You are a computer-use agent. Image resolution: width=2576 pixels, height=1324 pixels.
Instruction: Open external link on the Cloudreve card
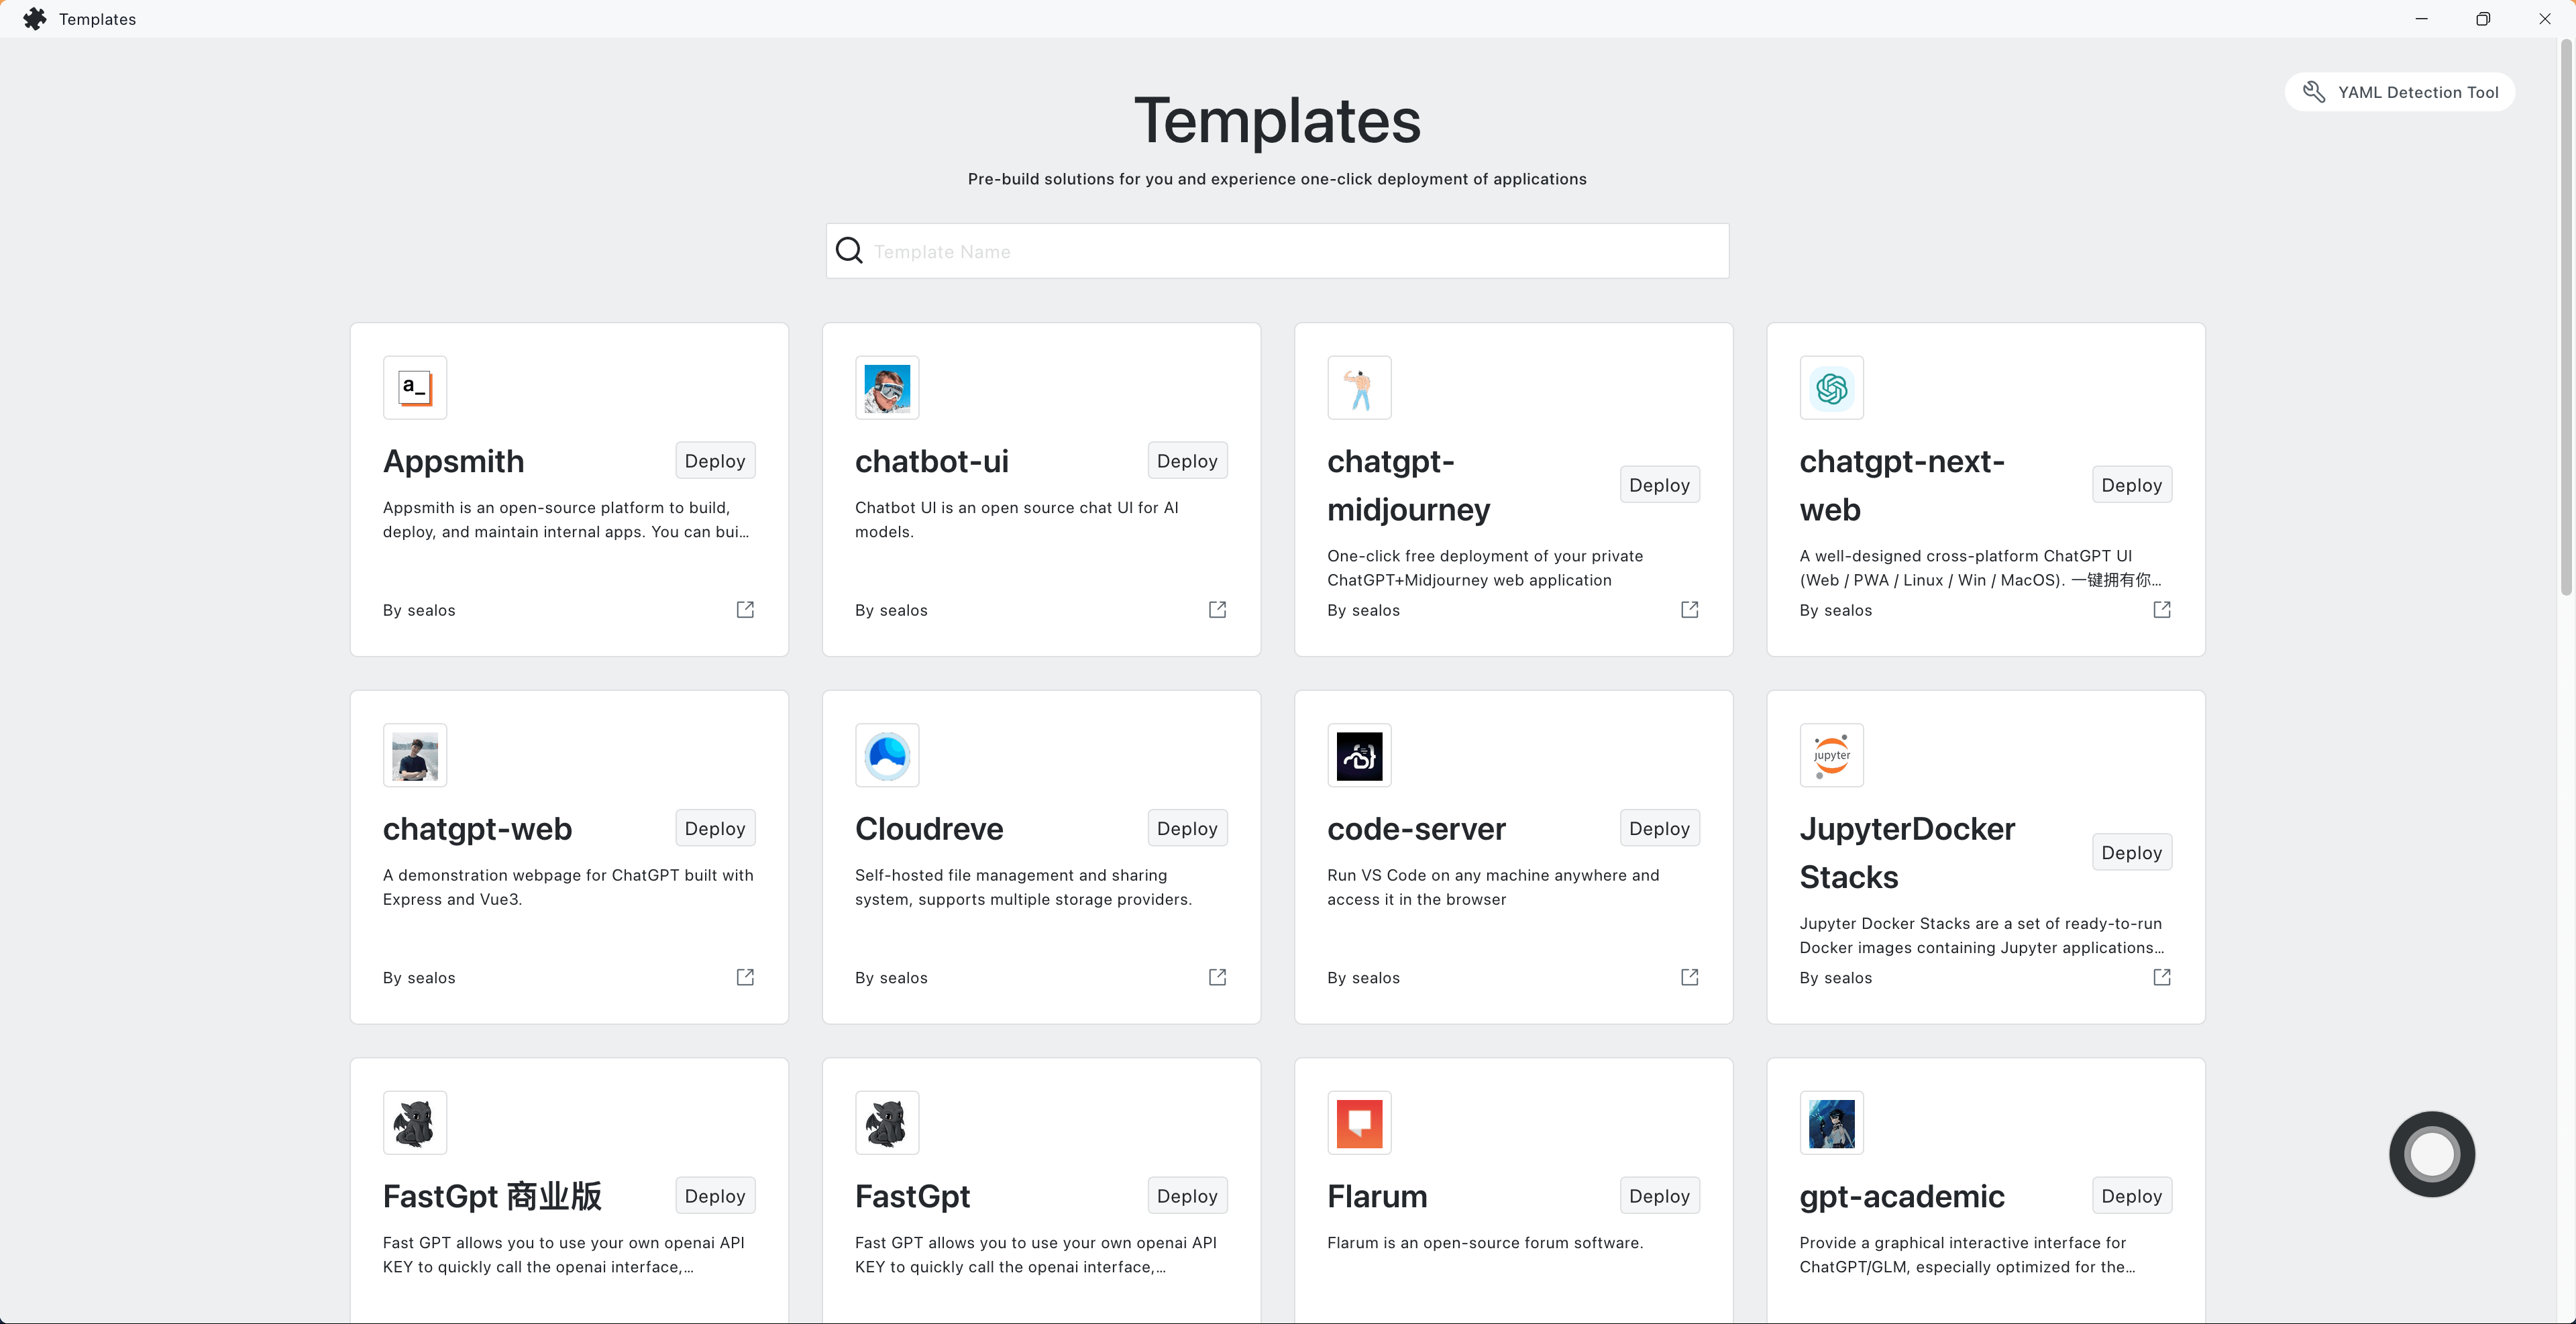pyautogui.click(x=1217, y=977)
